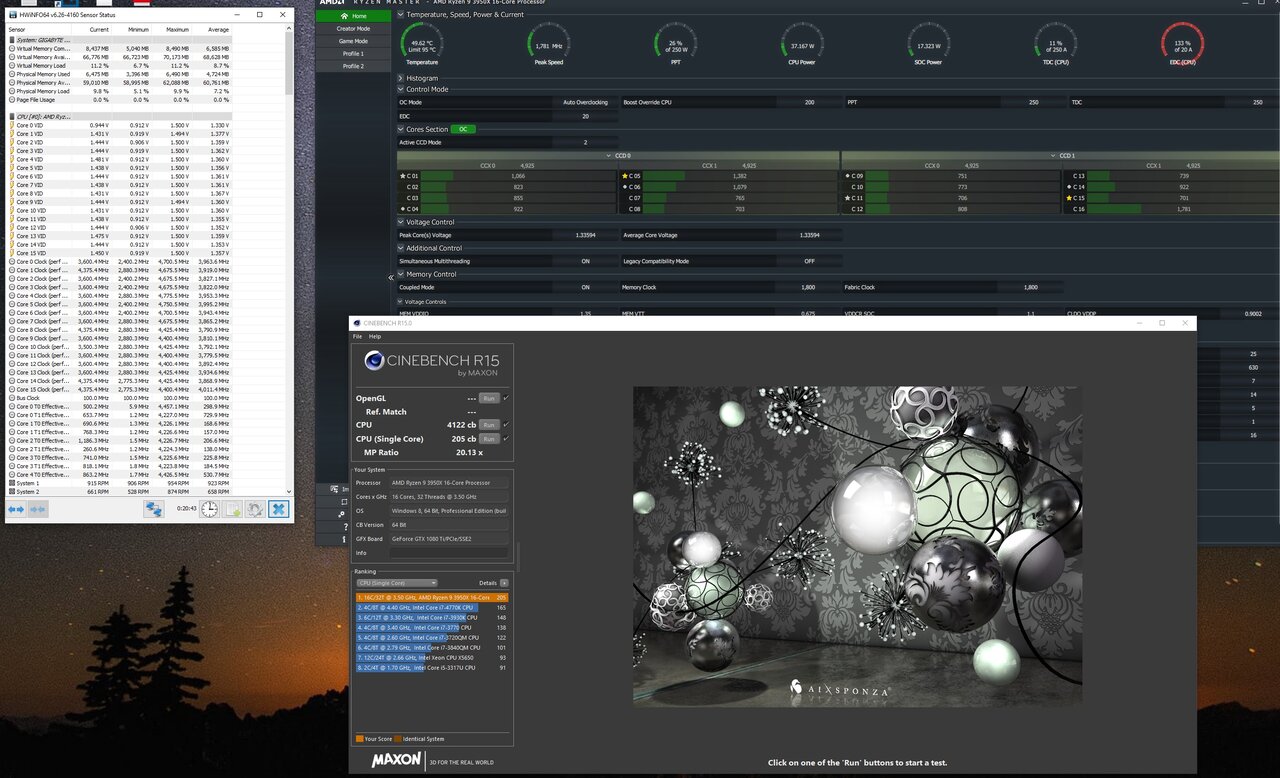This screenshot has width=1280, height=778.
Task: Switch to Profile 2 tab
Action: click(353, 66)
